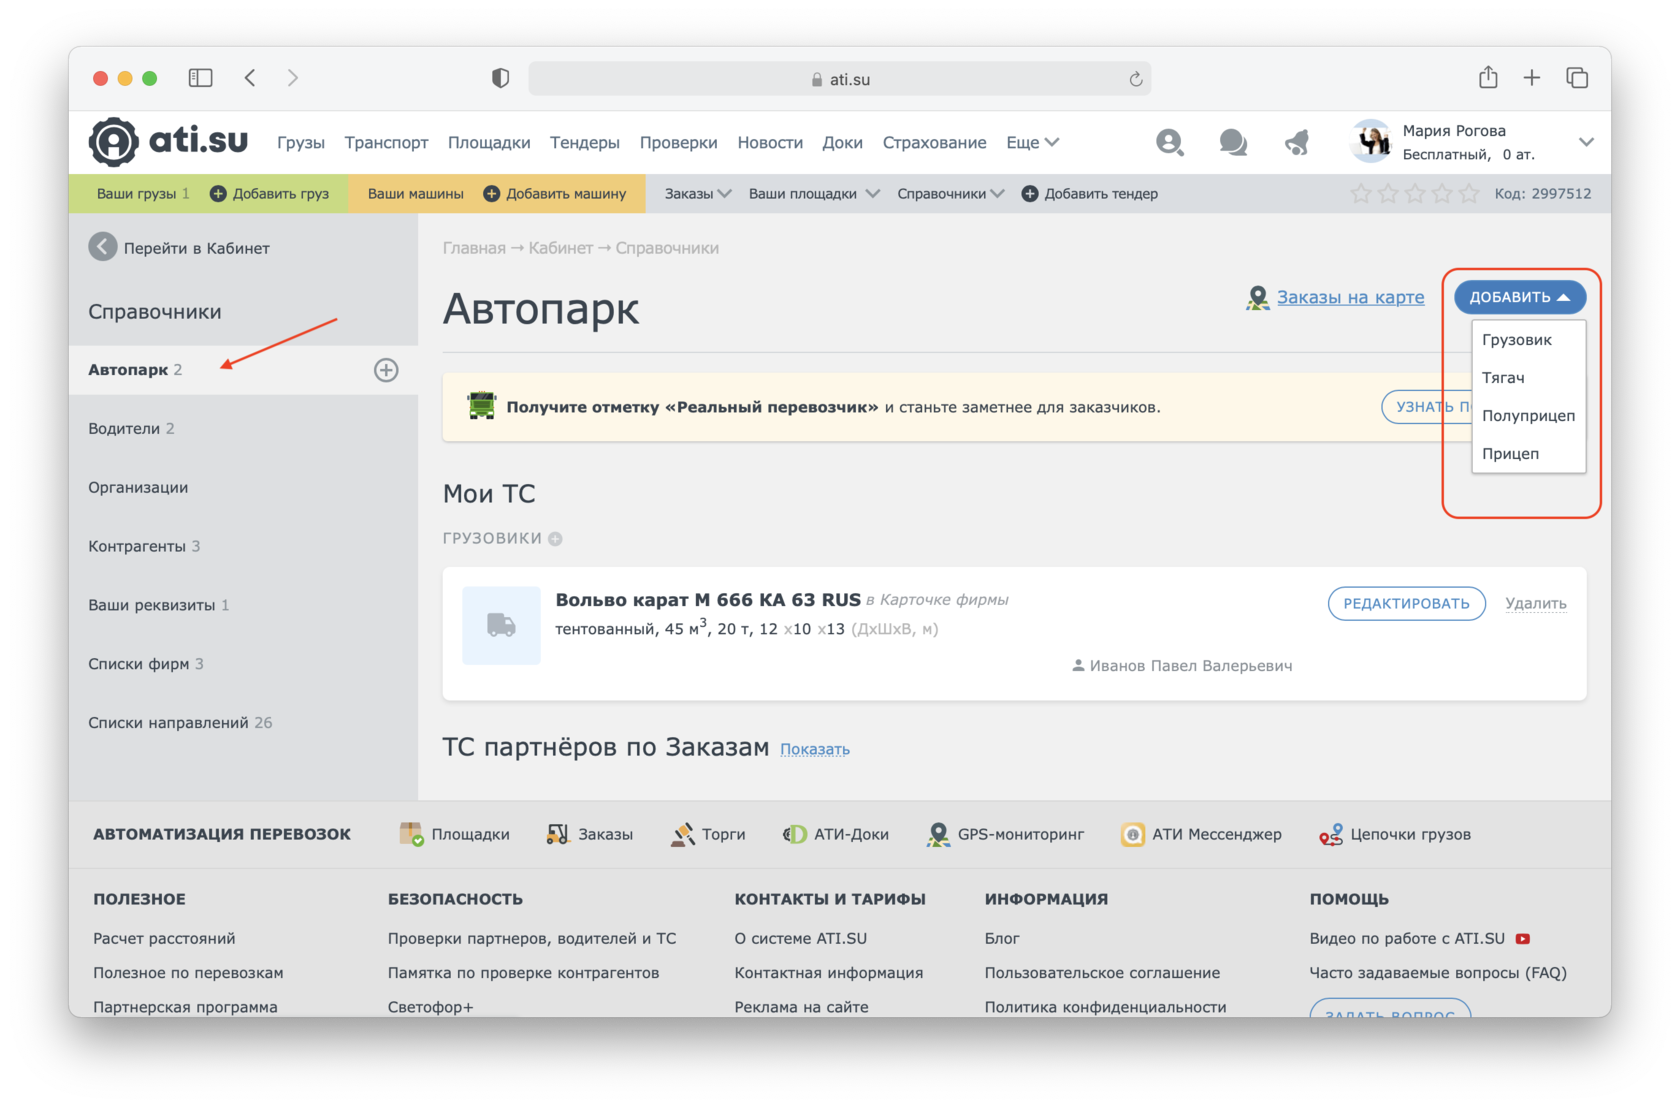Viewport: 1680px width, 1108px height.
Task: Click GPS-мониторинг icon in footer
Action: pyautogui.click(x=938, y=834)
